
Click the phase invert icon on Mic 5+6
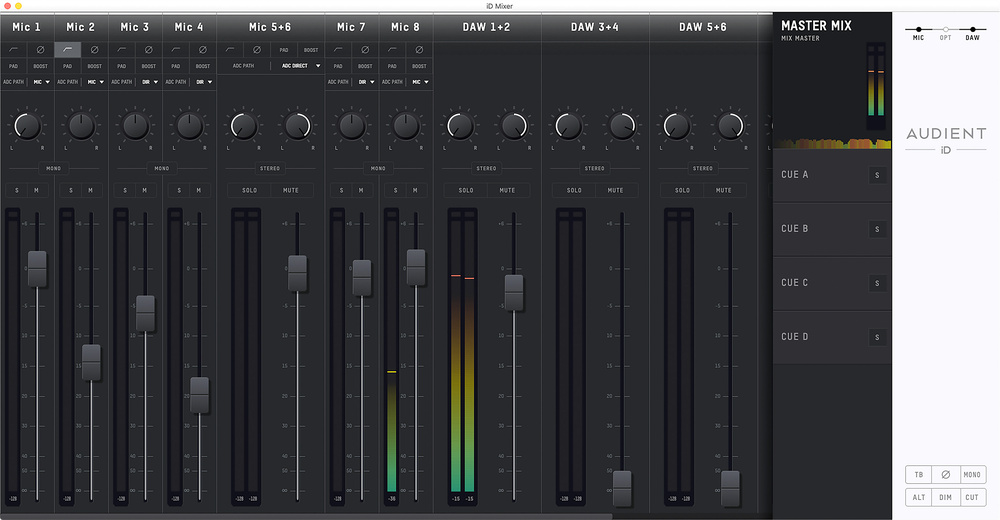[256, 49]
